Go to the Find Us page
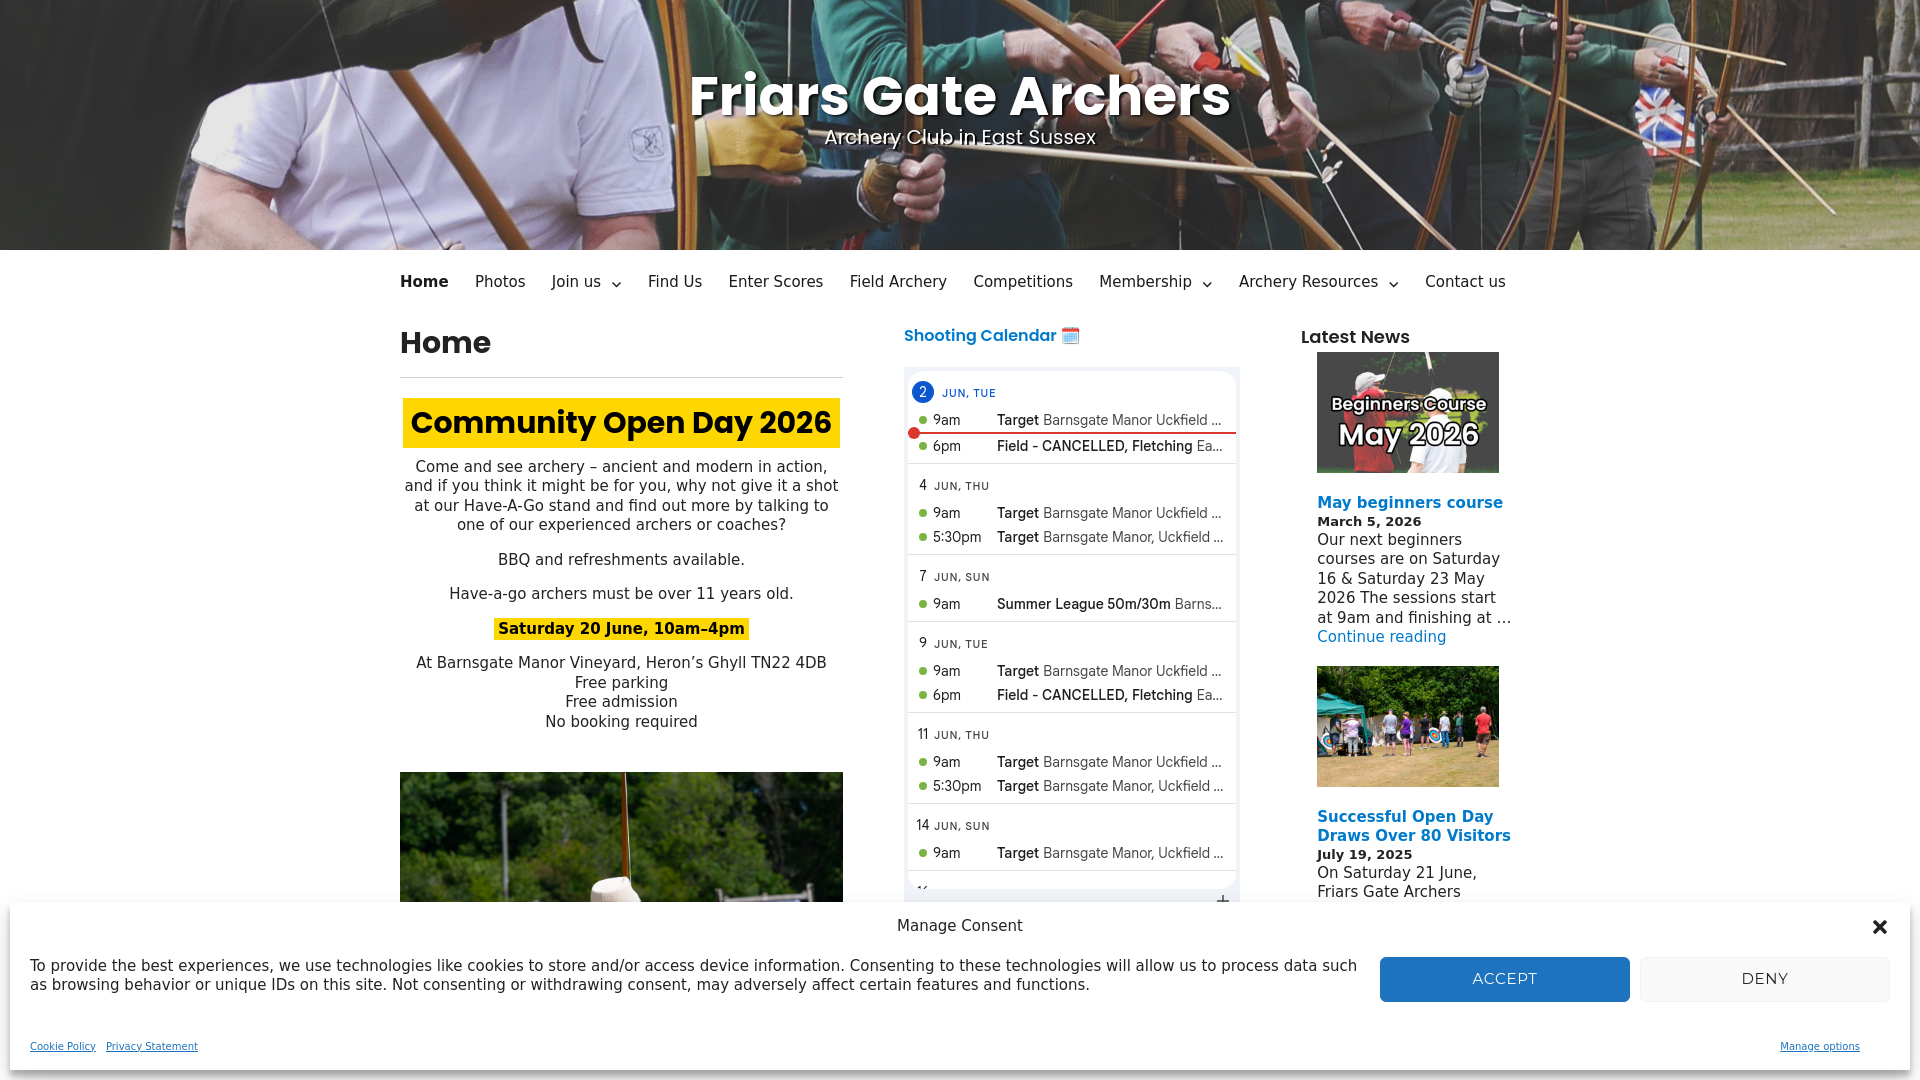Image resolution: width=1920 pixels, height=1080 pixels. (x=675, y=282)
